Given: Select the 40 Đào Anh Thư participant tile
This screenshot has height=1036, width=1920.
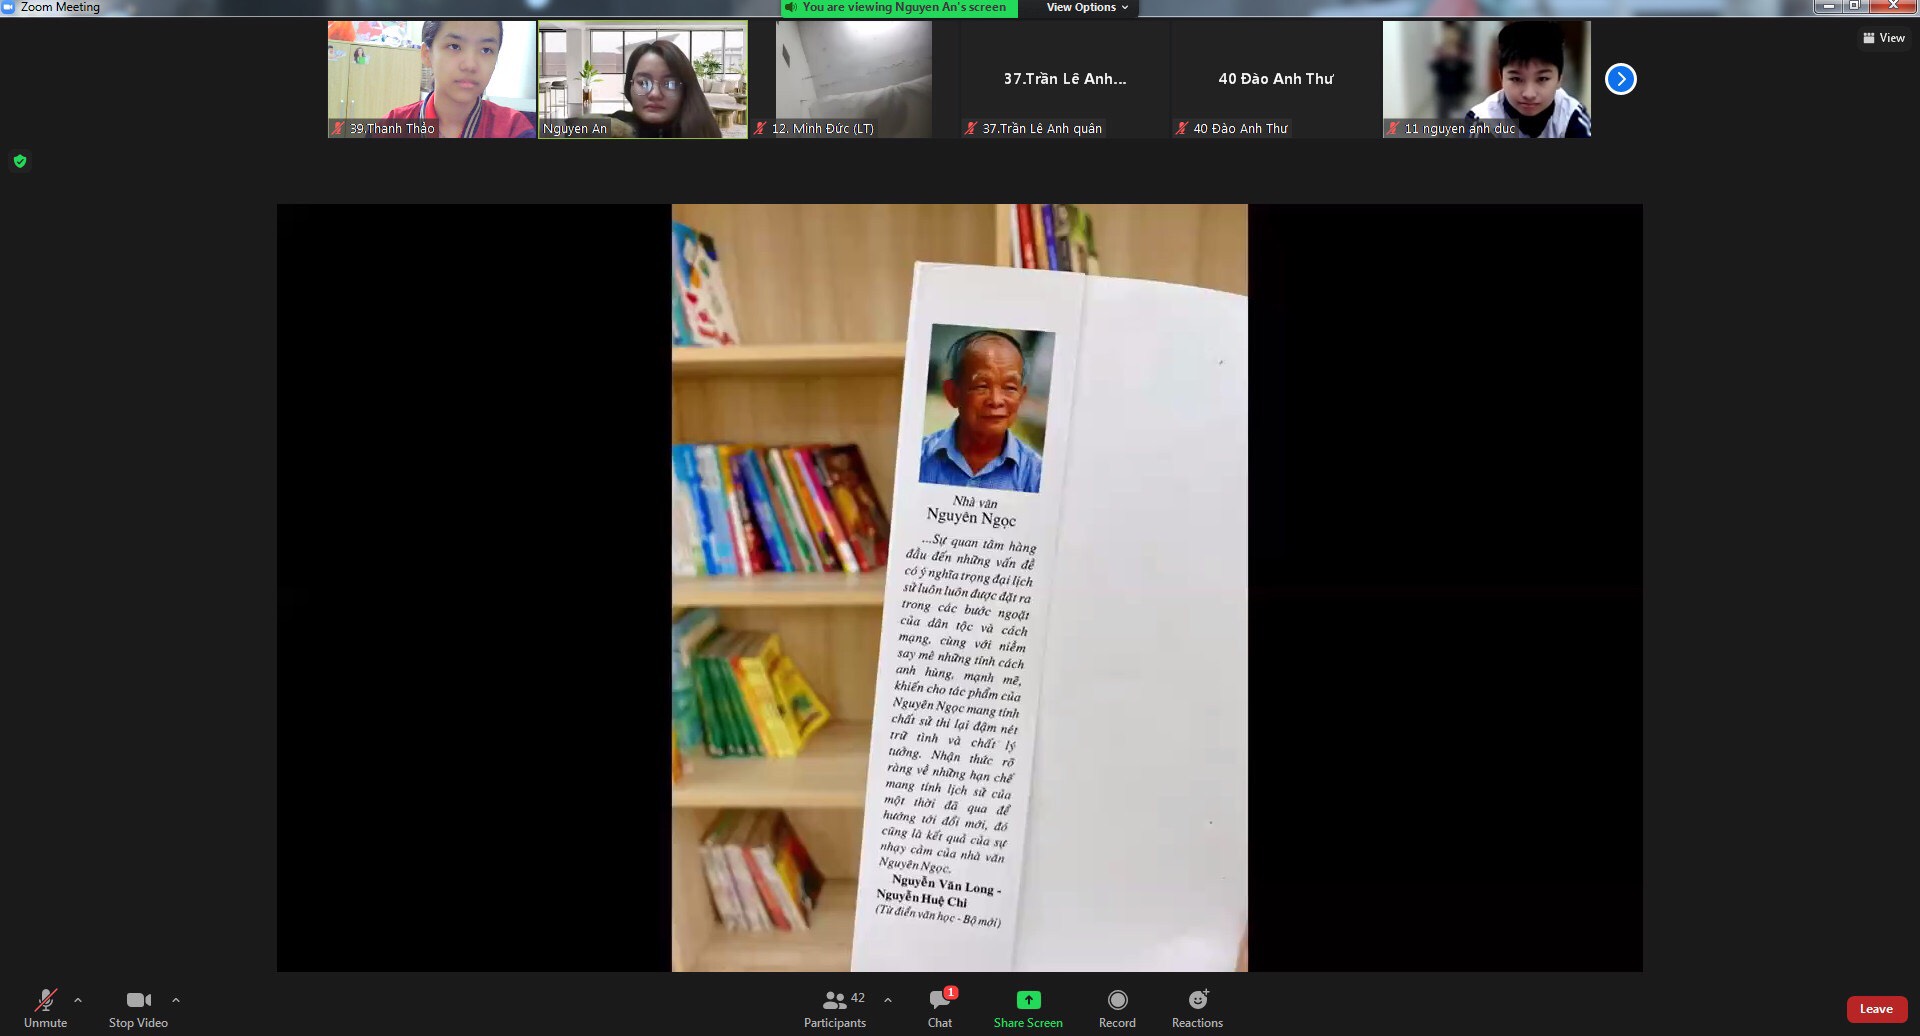Looking at the screenshot, I should click(x=1275, y=79).
